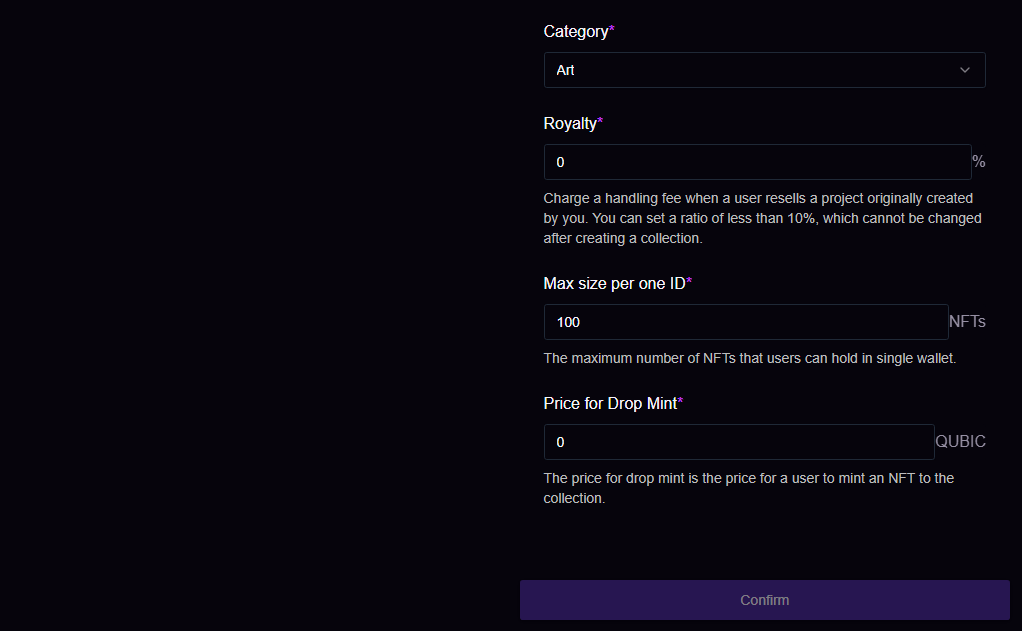This screenshot has height=631, width=1022.
Task: Focus the Royalty input field
Action: [x=757, y=162]
